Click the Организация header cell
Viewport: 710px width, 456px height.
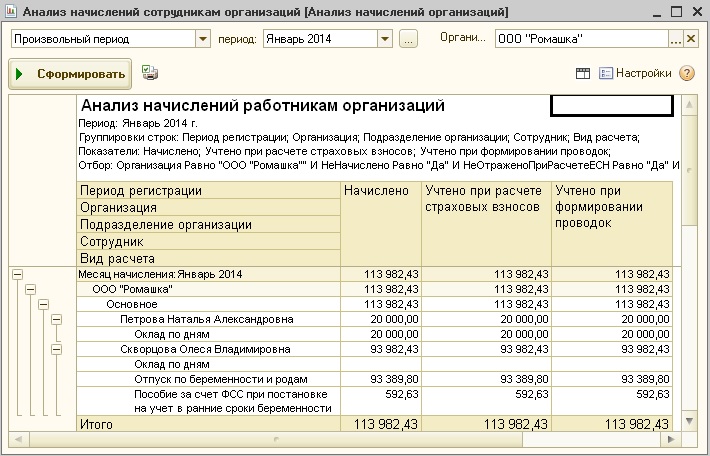click(x=209, y=207)
